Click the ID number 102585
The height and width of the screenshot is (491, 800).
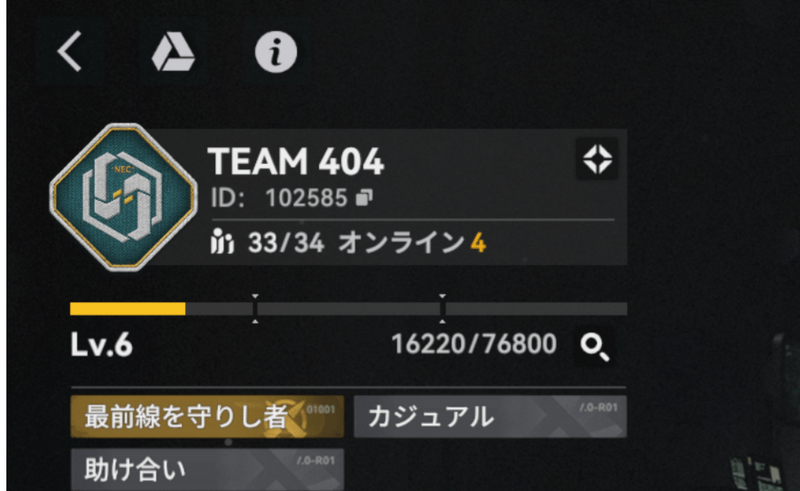pos(306,198)
